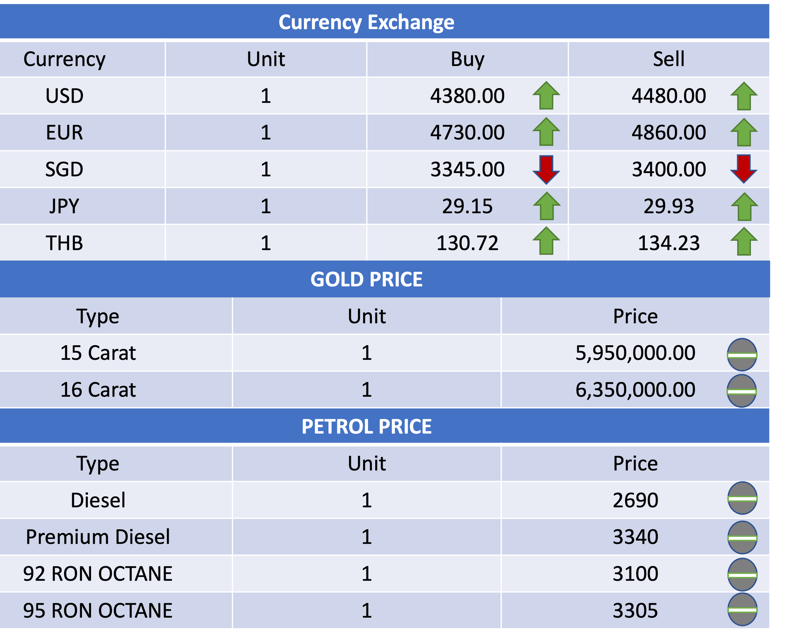Click the unchanged indicator for Diesel price
The height and width of the screenshot is (638, 812).
[x=742, y=499]
